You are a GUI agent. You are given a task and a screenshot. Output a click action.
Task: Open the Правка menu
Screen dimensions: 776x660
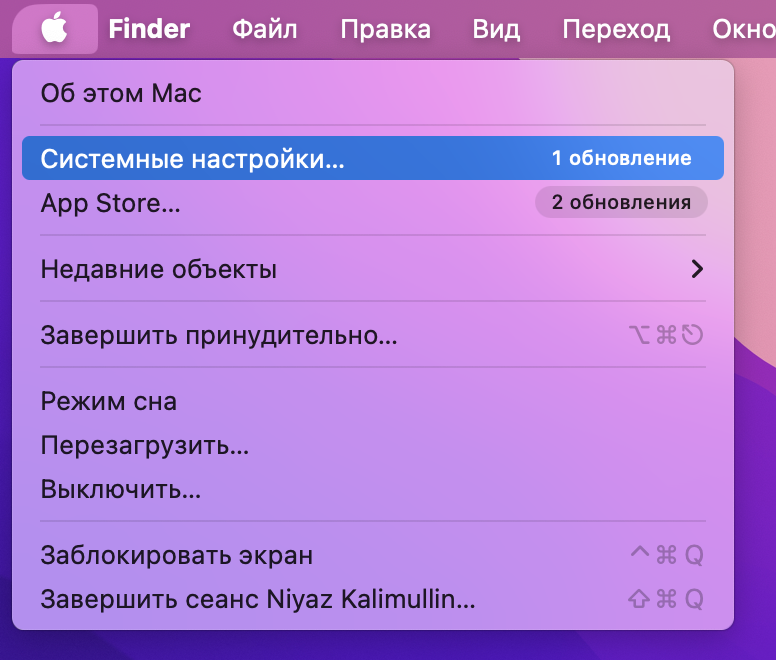pos(386,29)
